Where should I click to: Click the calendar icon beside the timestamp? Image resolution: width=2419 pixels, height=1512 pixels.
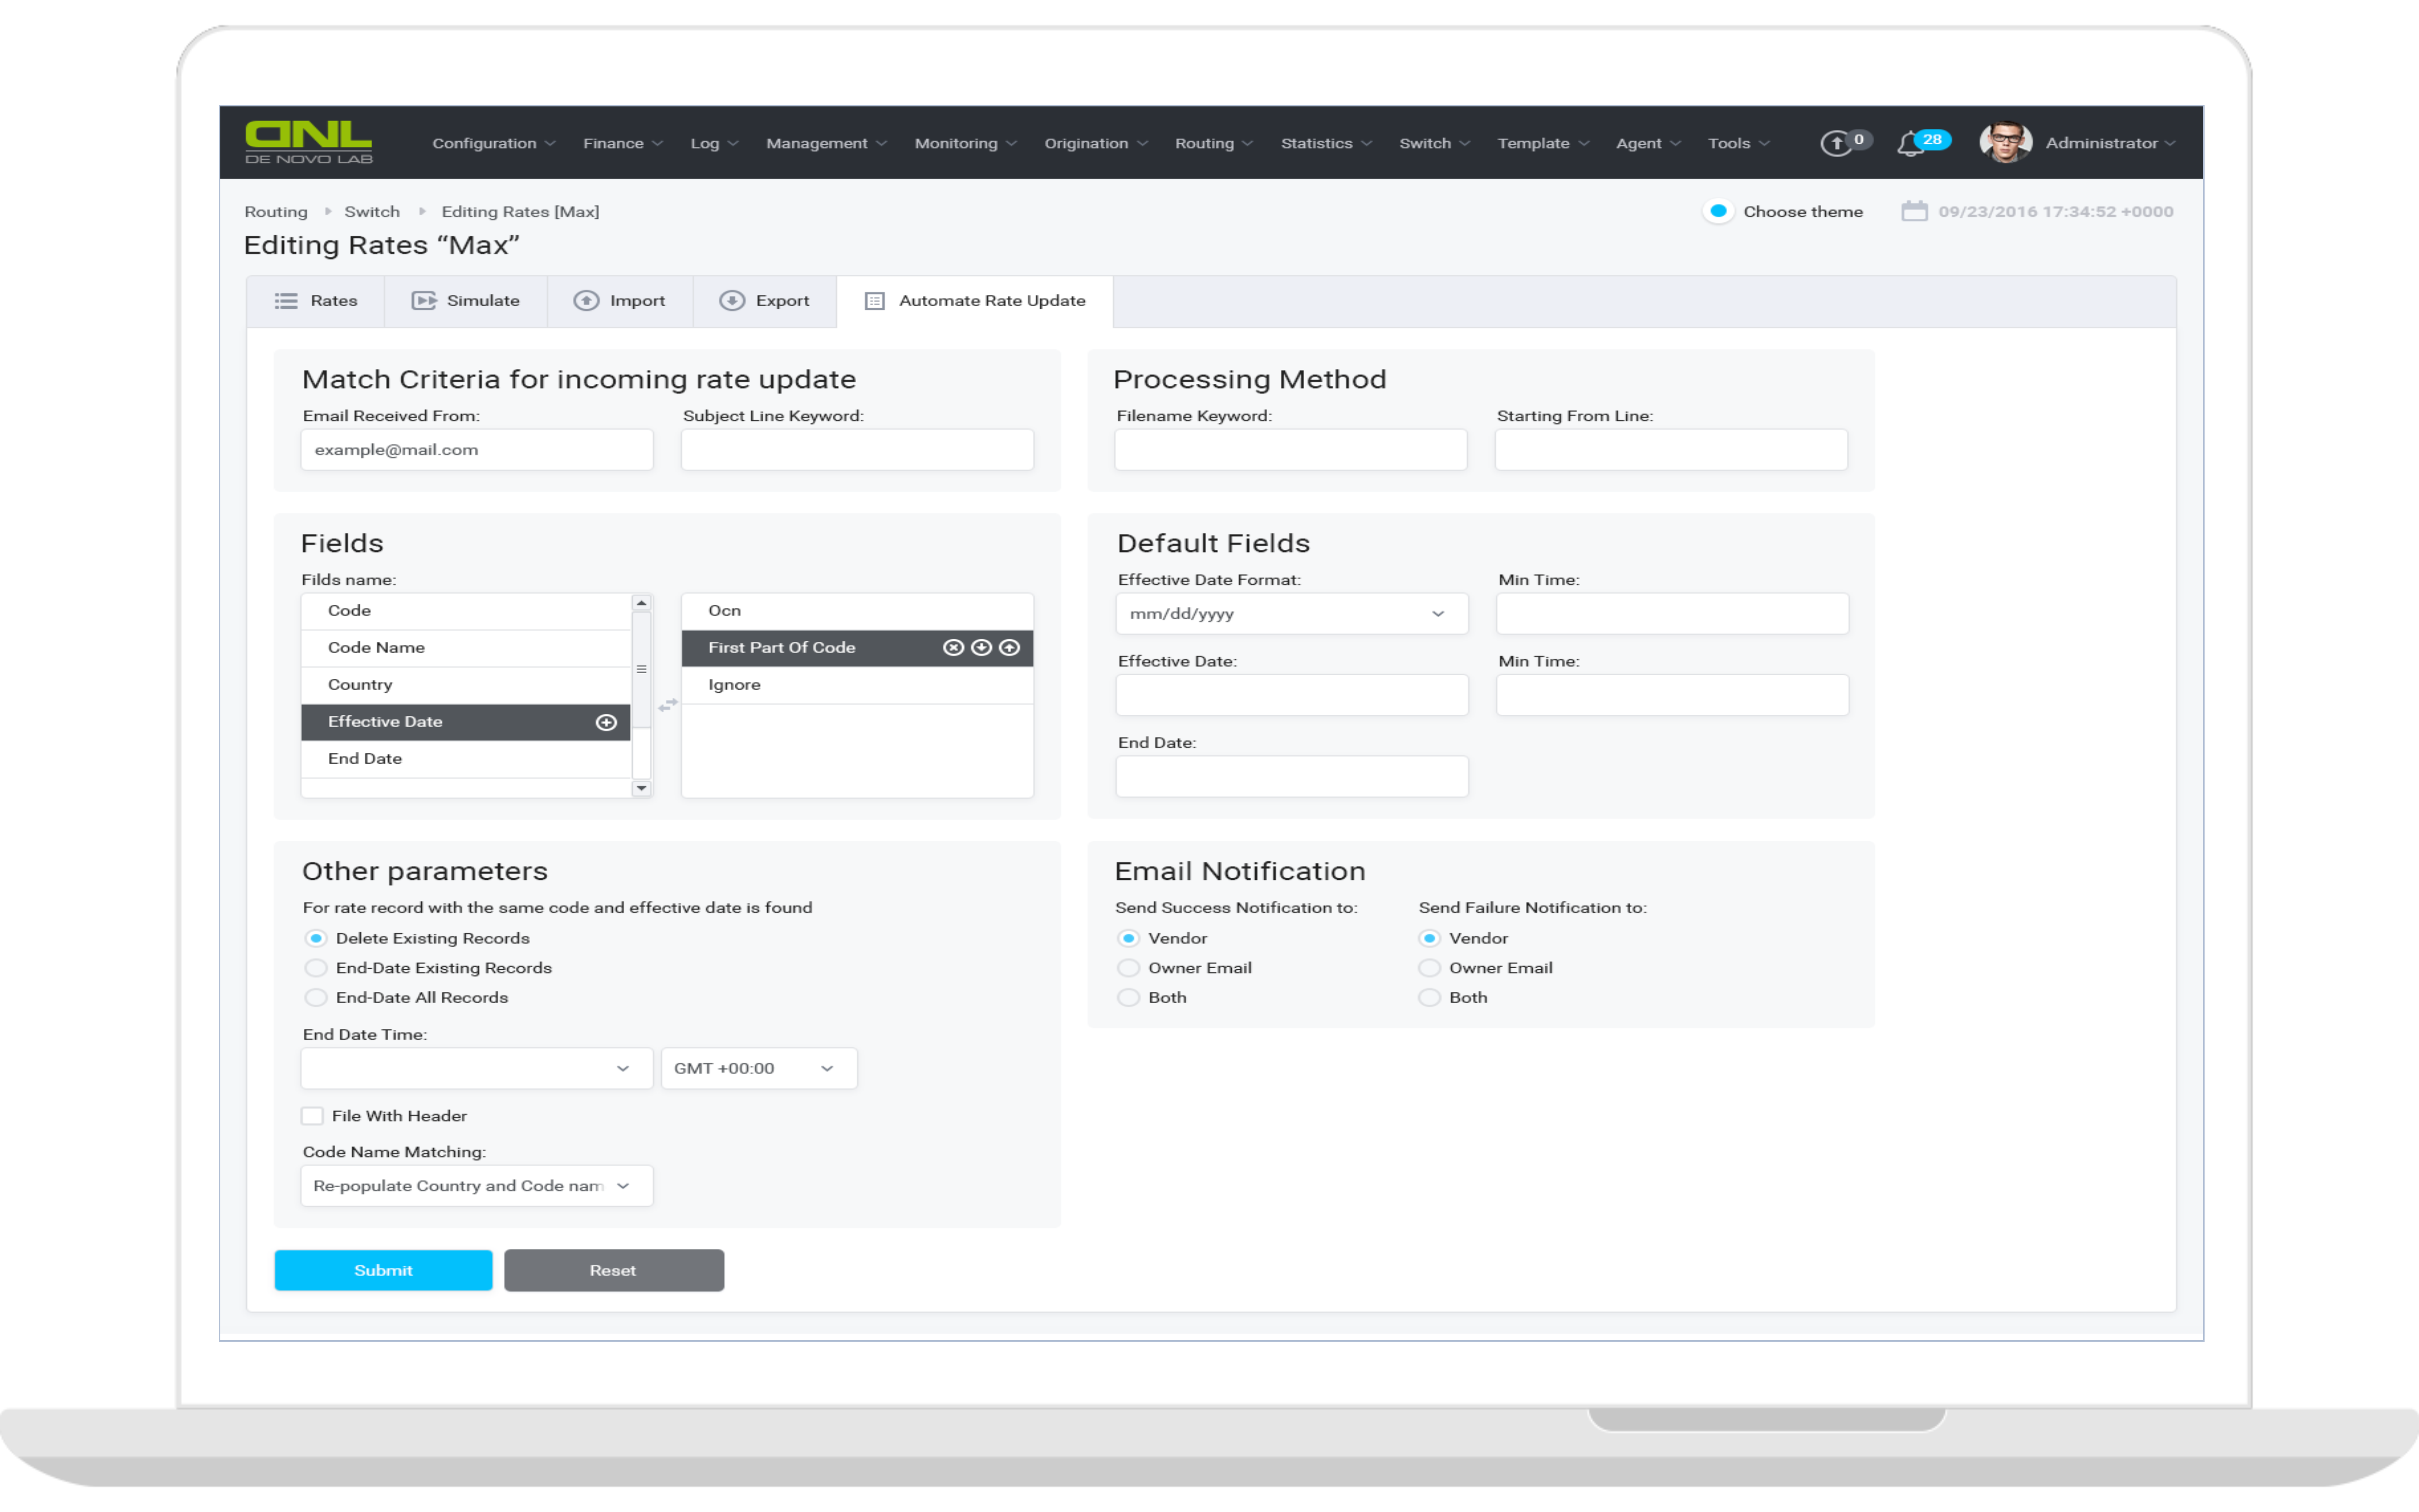click(x=1914, y=211)
